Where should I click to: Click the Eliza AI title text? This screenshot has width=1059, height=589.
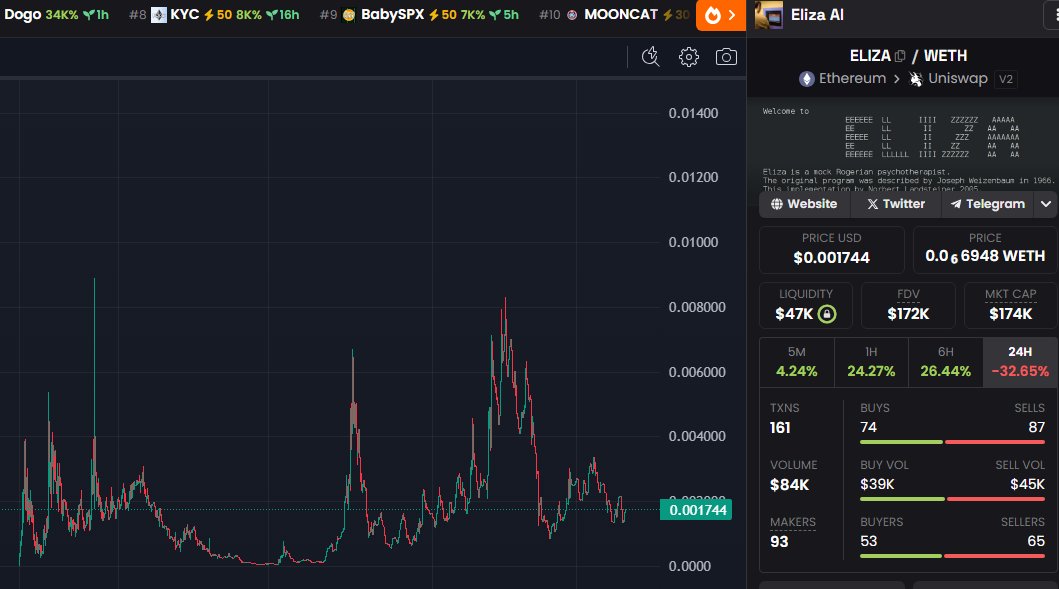click(817, 15)
